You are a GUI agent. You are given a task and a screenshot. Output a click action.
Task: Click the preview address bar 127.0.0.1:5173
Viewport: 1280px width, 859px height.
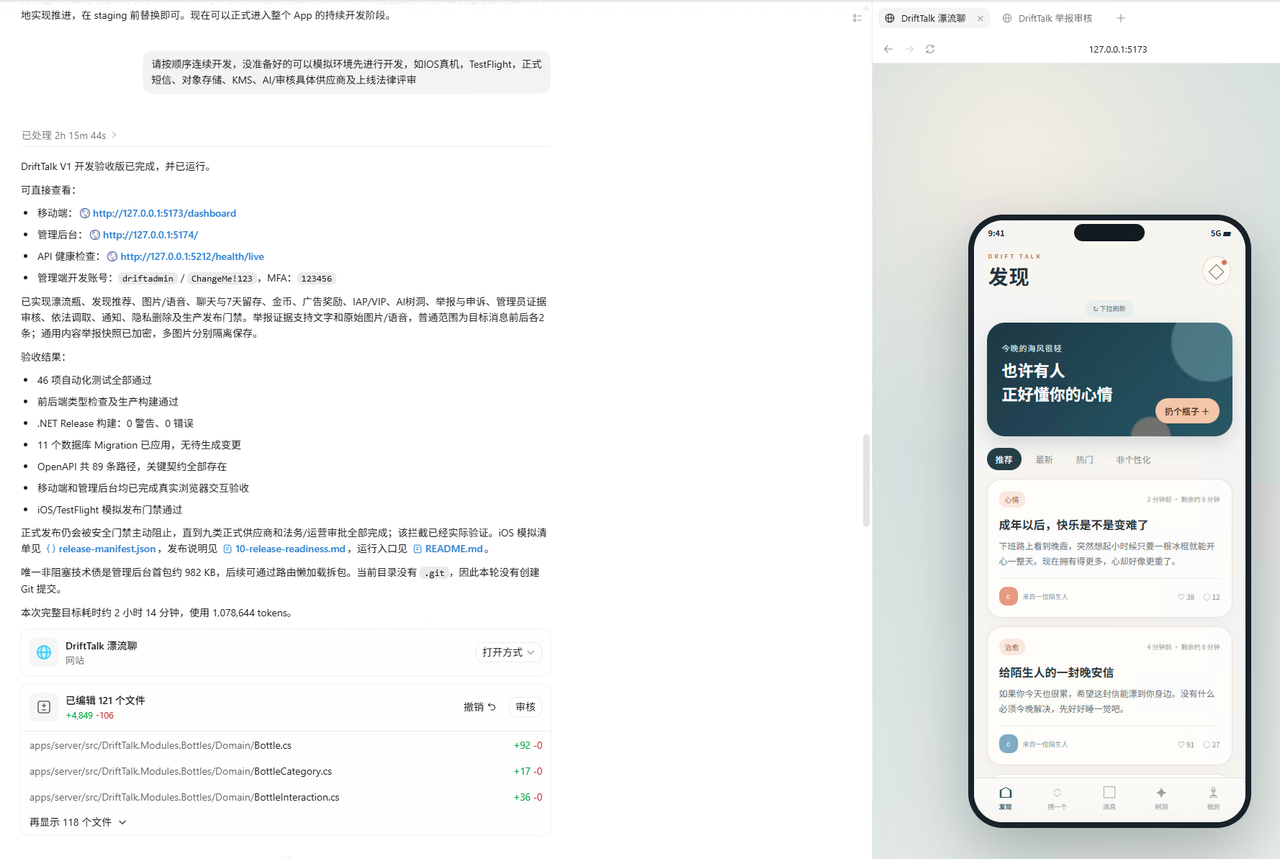click(x=1118, y=49)
